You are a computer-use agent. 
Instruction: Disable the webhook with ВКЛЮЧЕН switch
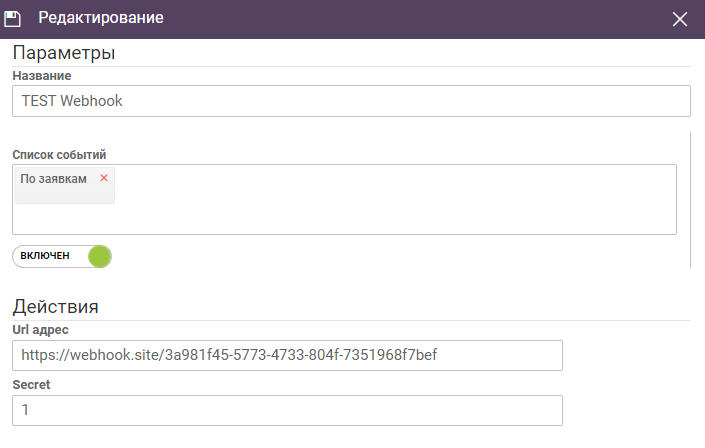tap(62, 256)
